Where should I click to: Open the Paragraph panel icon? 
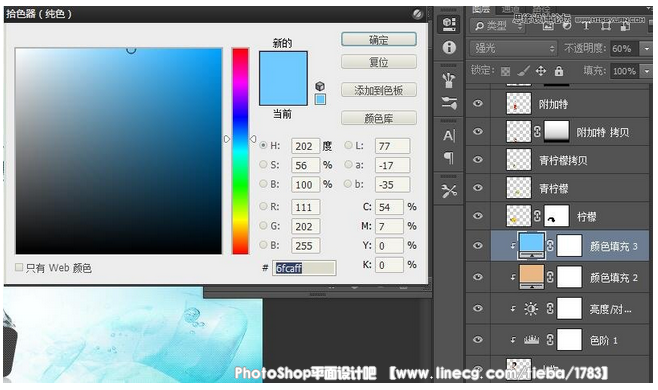(449, 158)
